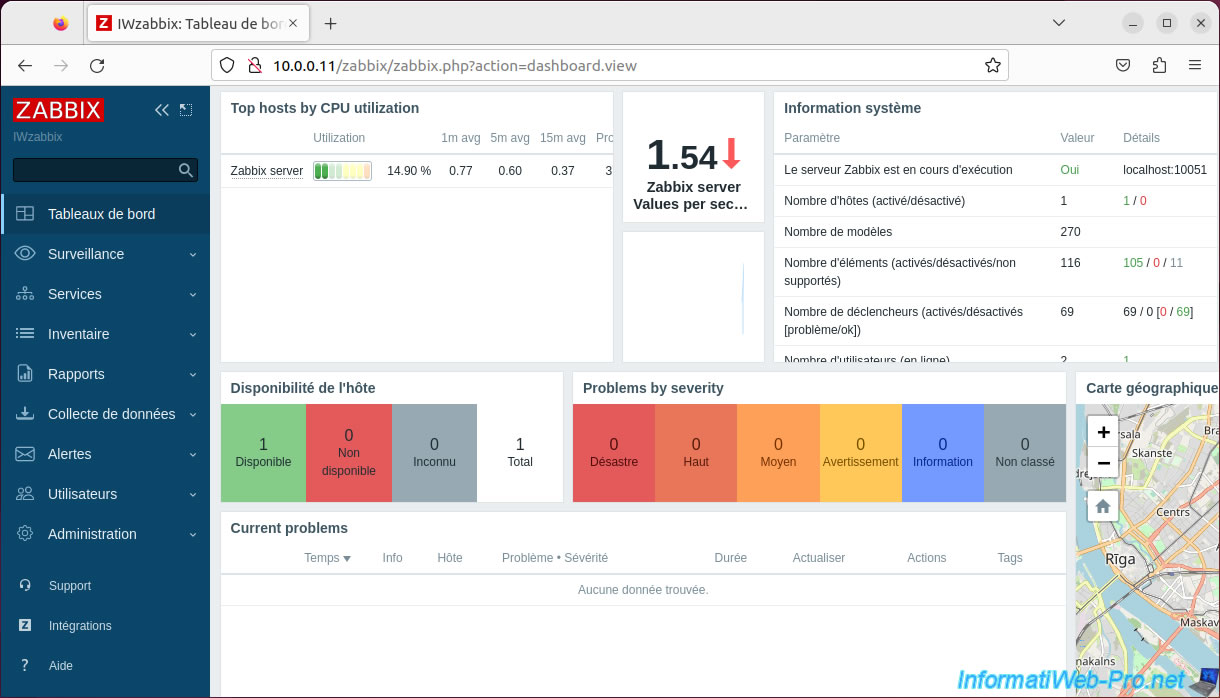Expand Collecte de données menu chevron
Screen dimensions: 1220x698
click(x=193, y=415)
